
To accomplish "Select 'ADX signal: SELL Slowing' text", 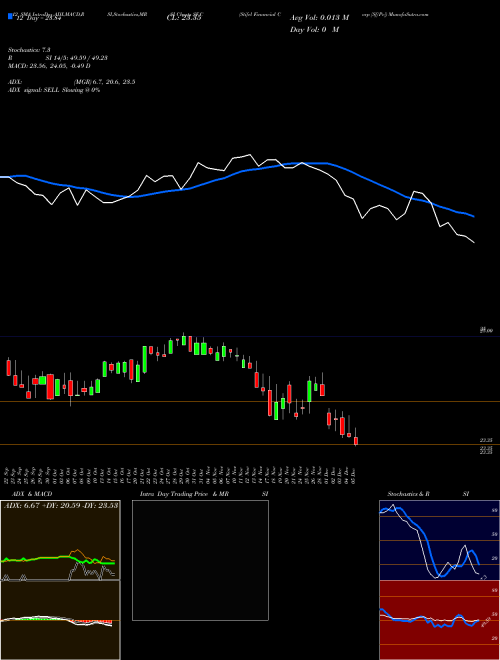I will pos(45,90).
